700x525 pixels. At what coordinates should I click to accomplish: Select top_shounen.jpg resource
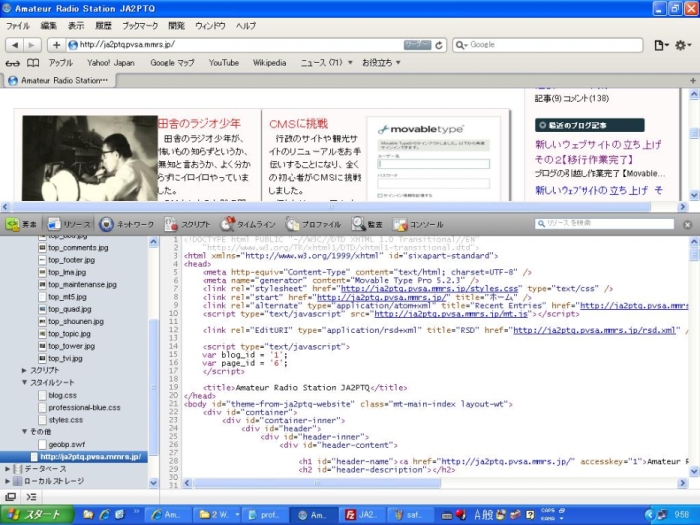(76, 321)
